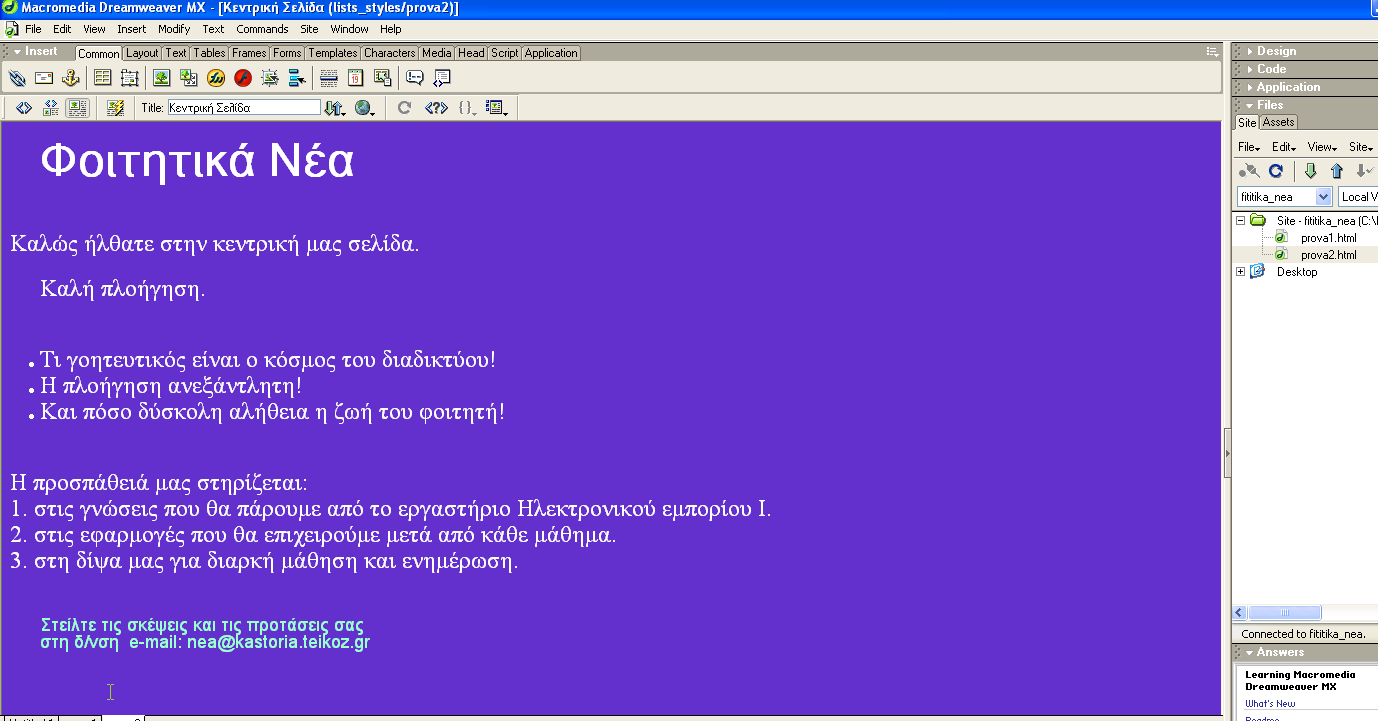Screen dimensions: 1378x721
Task: Insert an Image using the picture icon
Action: click(x=161, y=77)
